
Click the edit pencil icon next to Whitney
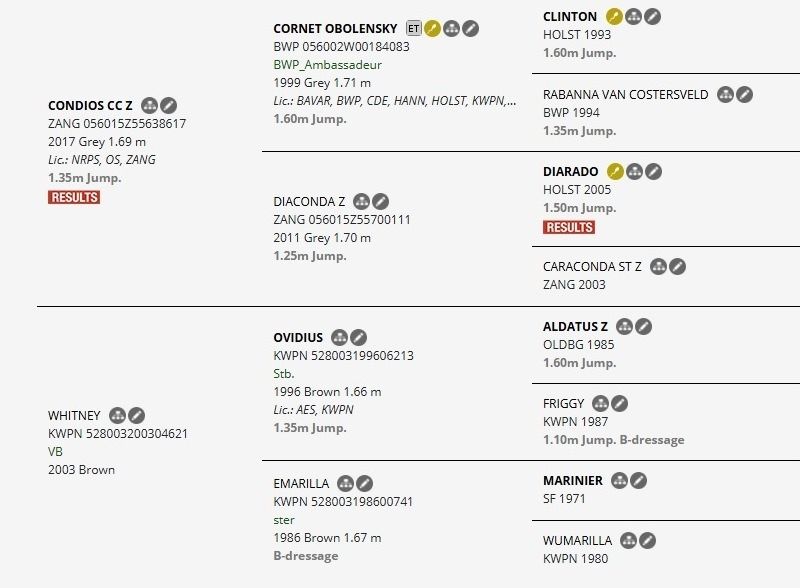137,415
